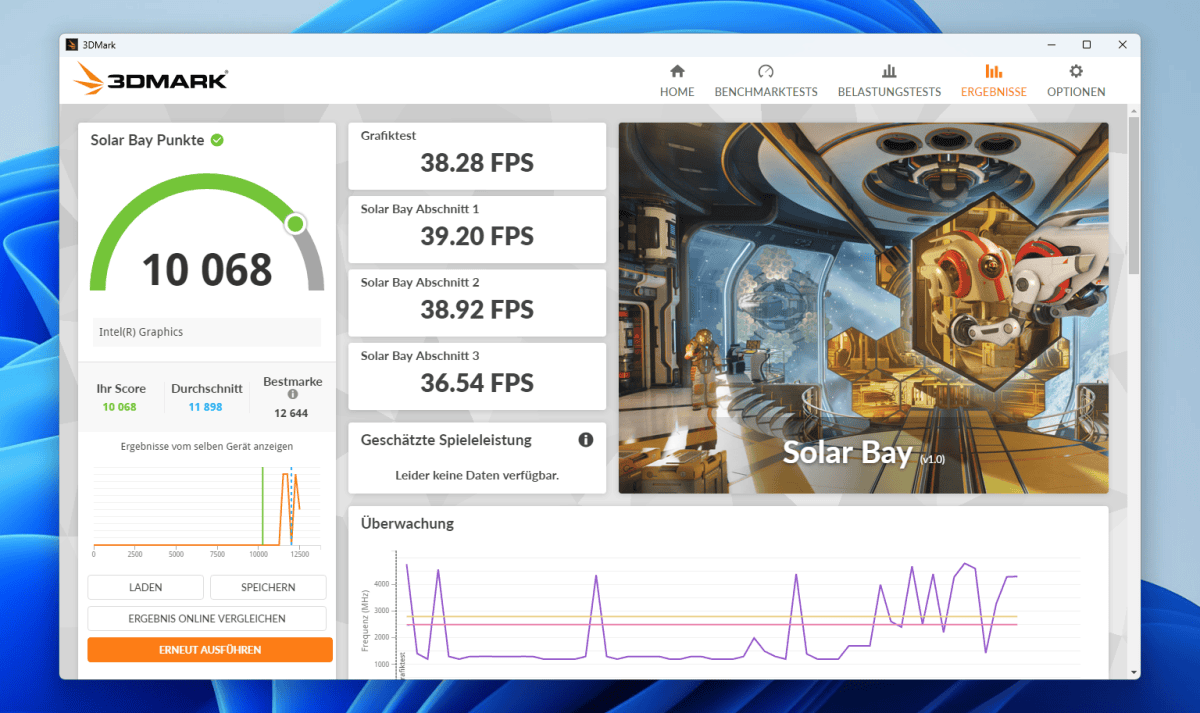
Task: Click the scrollbar down arrow
Action: pyautogui.click(x=1133, y=673)
